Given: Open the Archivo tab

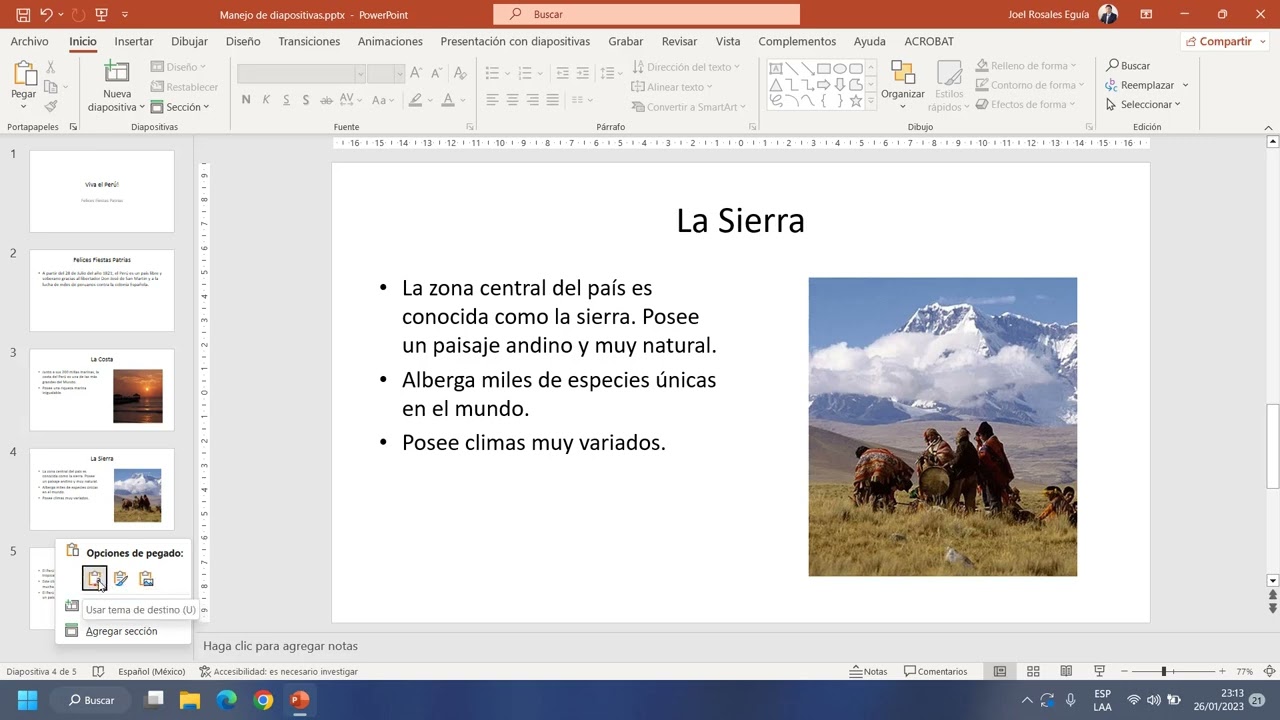Looking at the screenshot, I should click(x=29, y=41).
